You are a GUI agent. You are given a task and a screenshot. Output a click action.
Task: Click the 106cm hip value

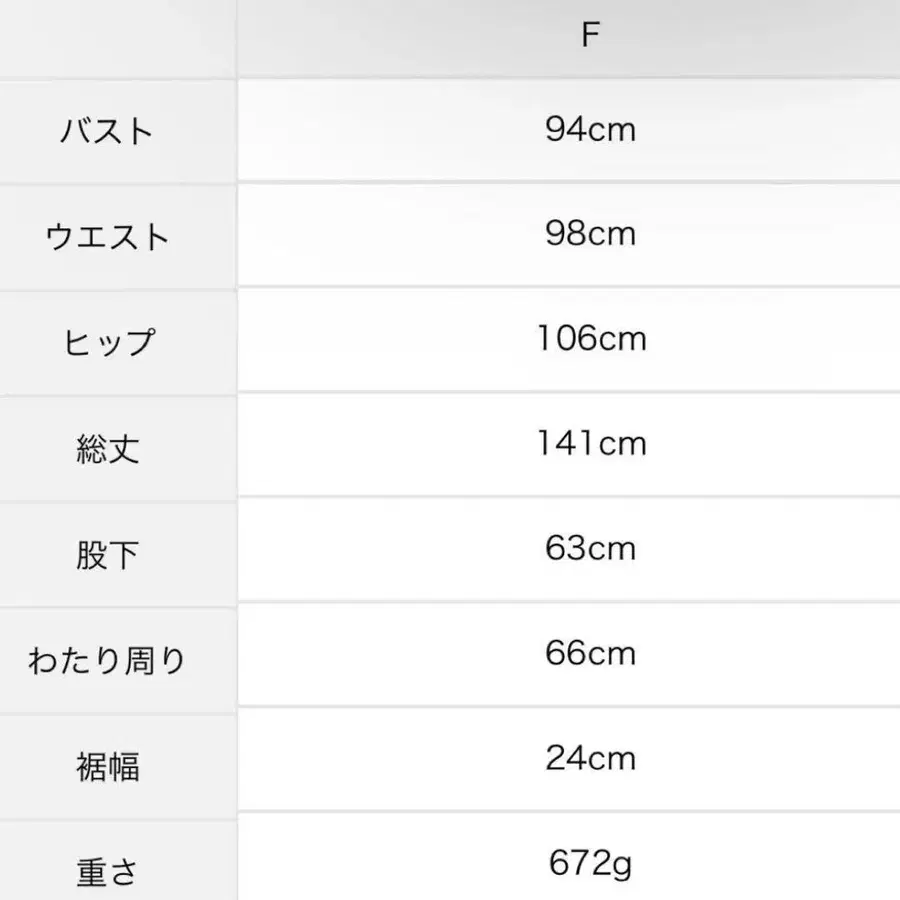click(x=590, y=339)
